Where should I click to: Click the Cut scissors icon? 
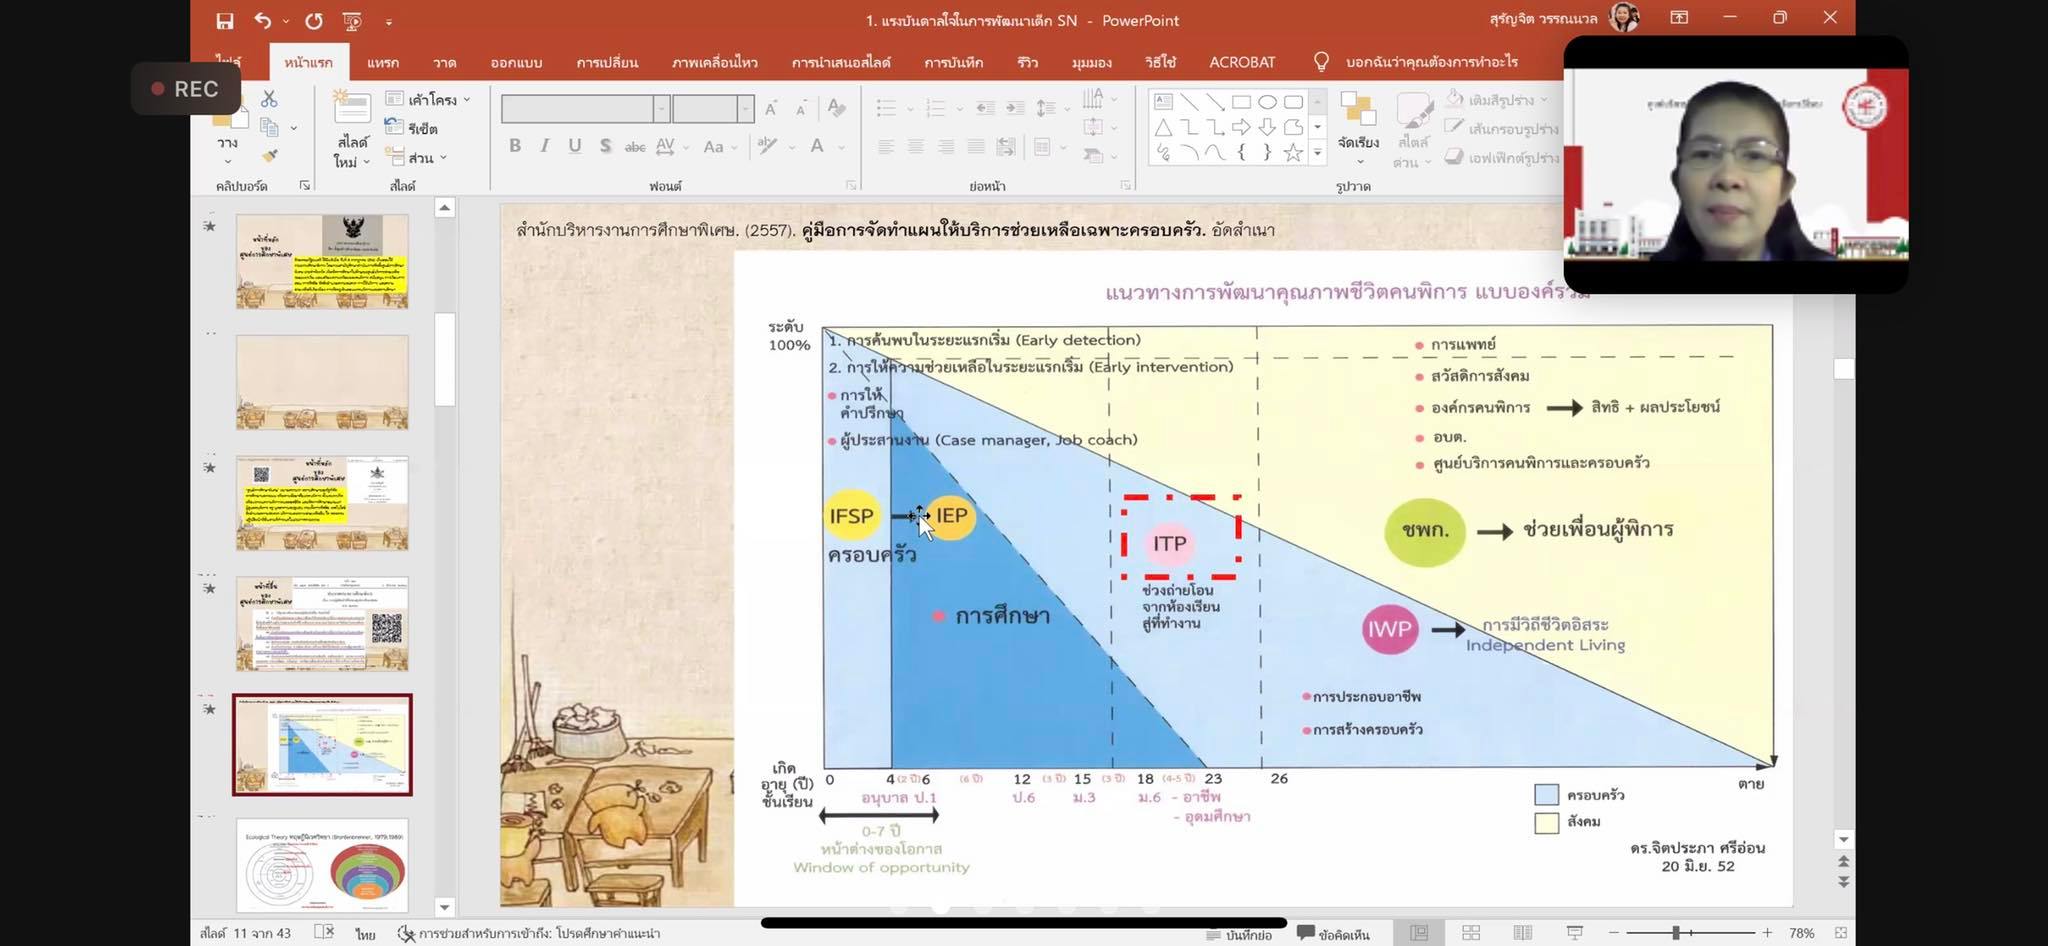tap(269, 99)
